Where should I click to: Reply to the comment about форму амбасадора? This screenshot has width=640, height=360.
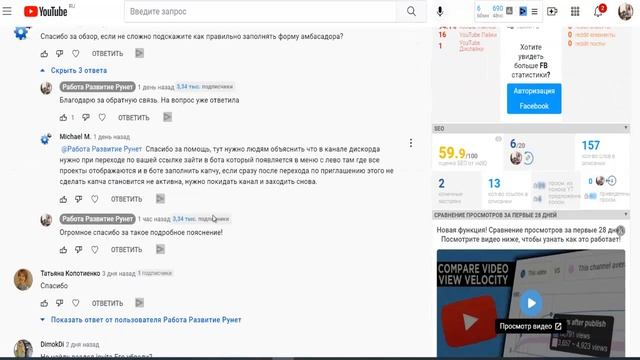click(x=107, y=53)
